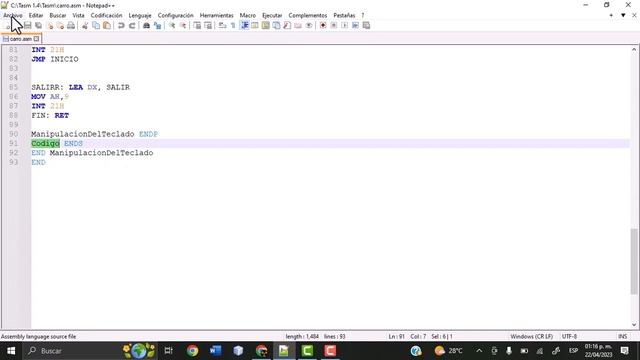
Task: Toggle the Indent Guide button
Action: click(x=244, y=25)
